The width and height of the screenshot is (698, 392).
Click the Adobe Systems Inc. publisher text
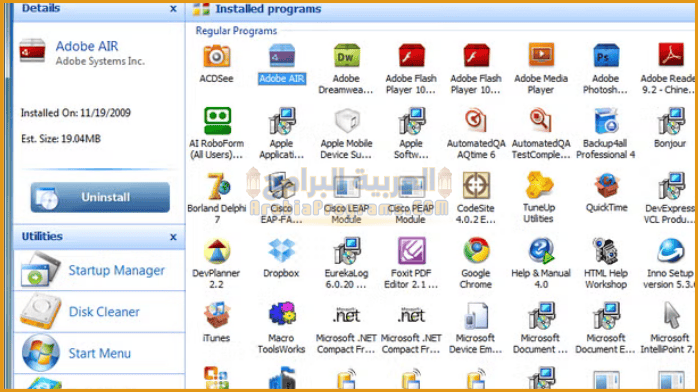(100, 61)
